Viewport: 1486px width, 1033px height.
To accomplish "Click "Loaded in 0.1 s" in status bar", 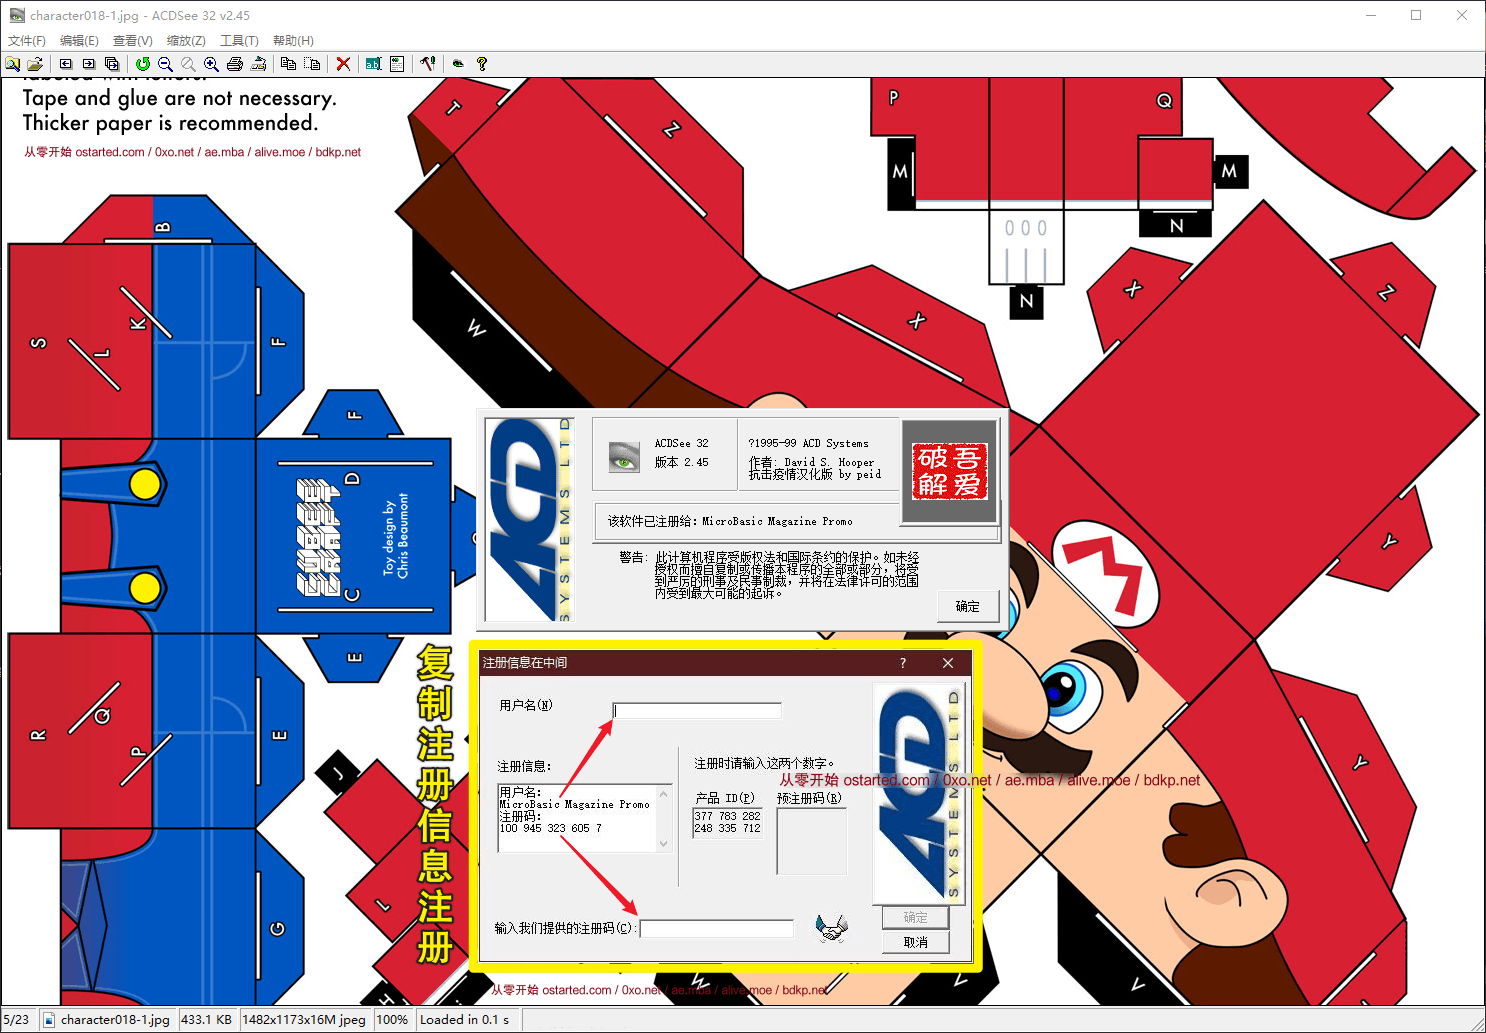I will tap(465, 1020).
